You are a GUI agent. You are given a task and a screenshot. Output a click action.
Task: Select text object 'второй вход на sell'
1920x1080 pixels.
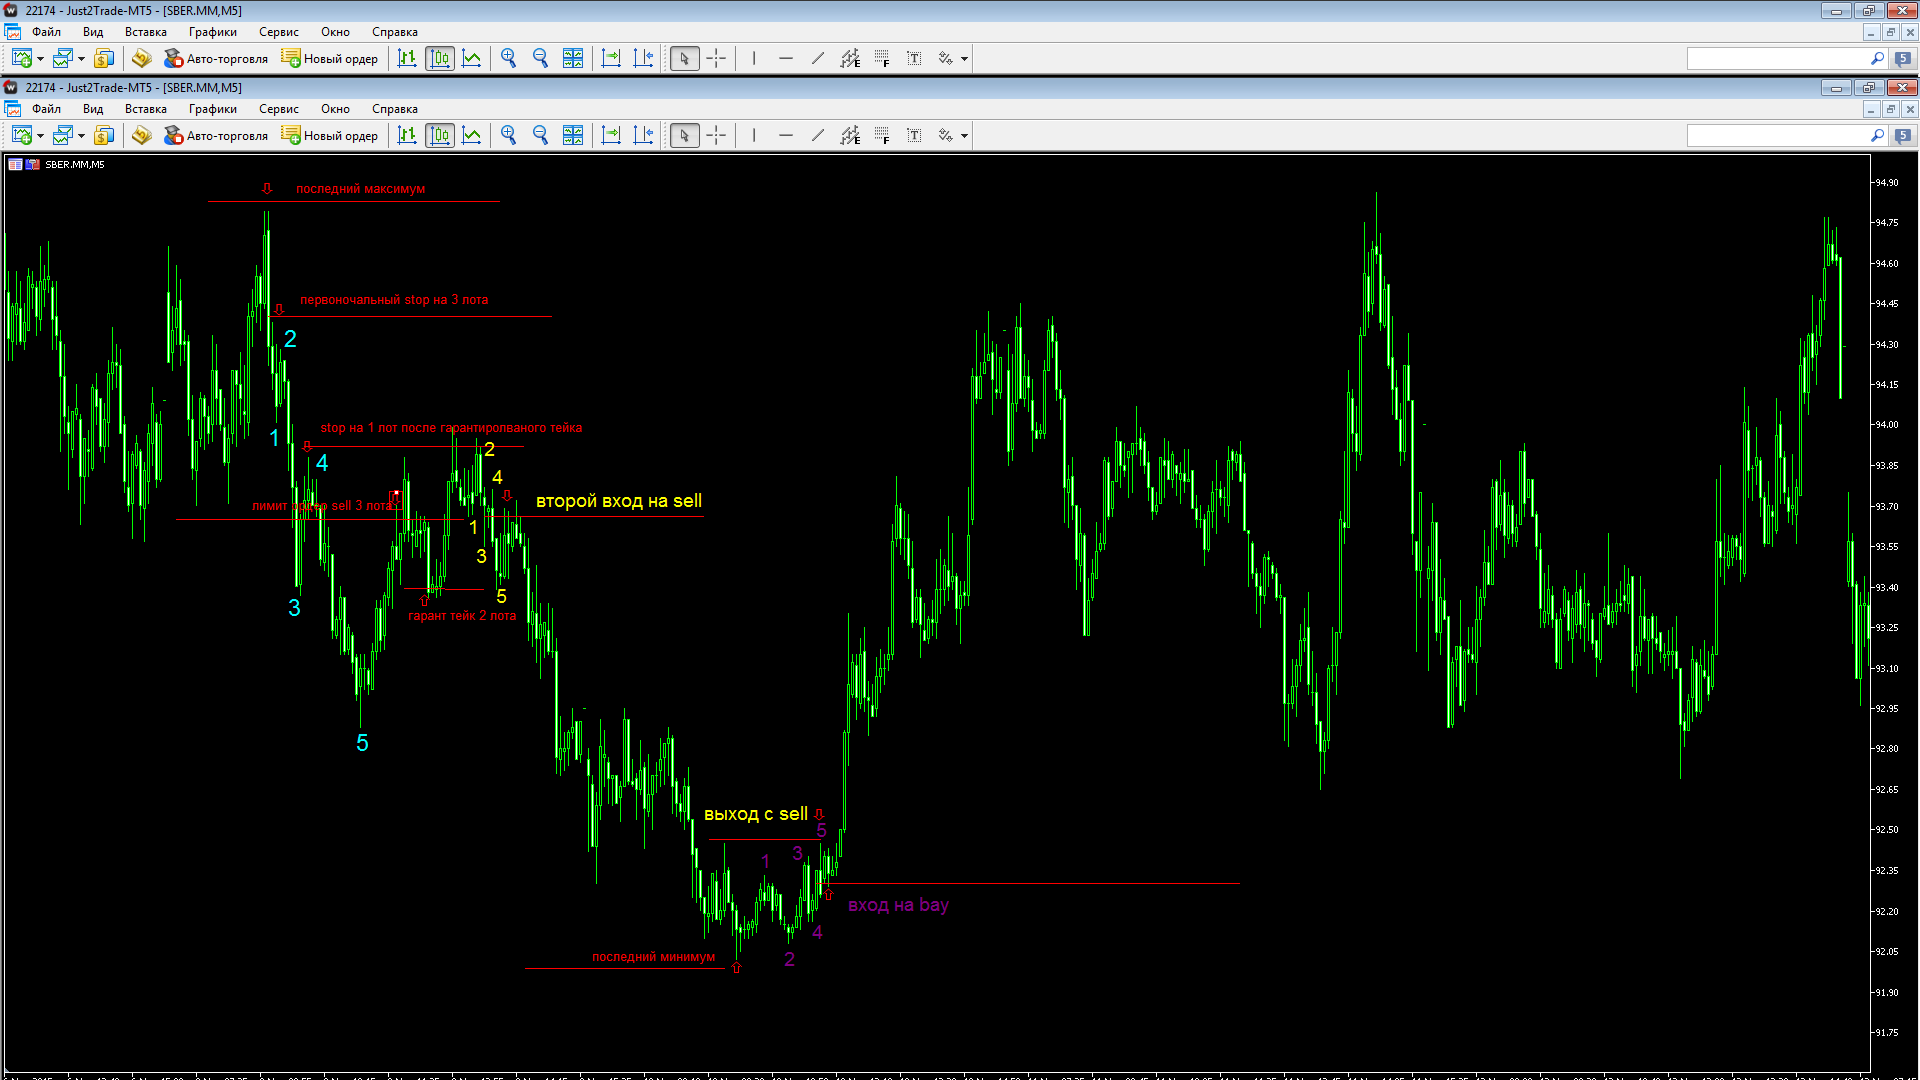click(x=619, y=501)
